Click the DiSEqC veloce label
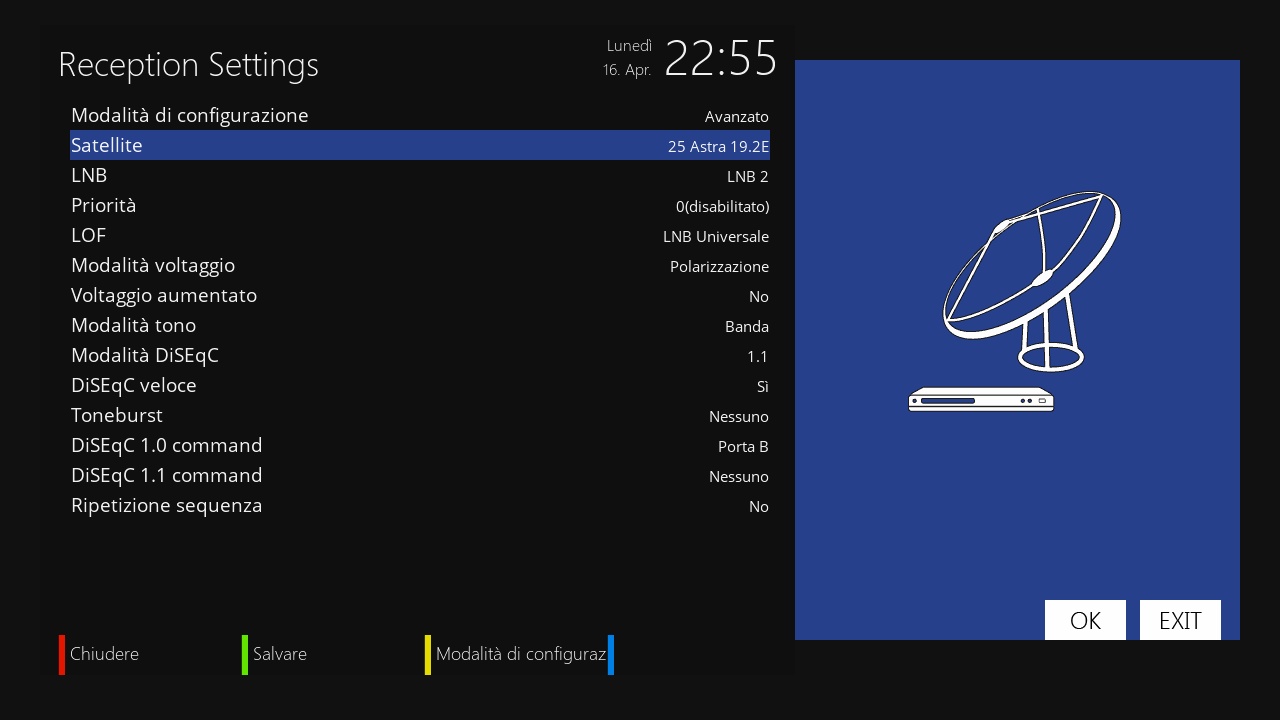1280x720 pixels. click(134, 386)
